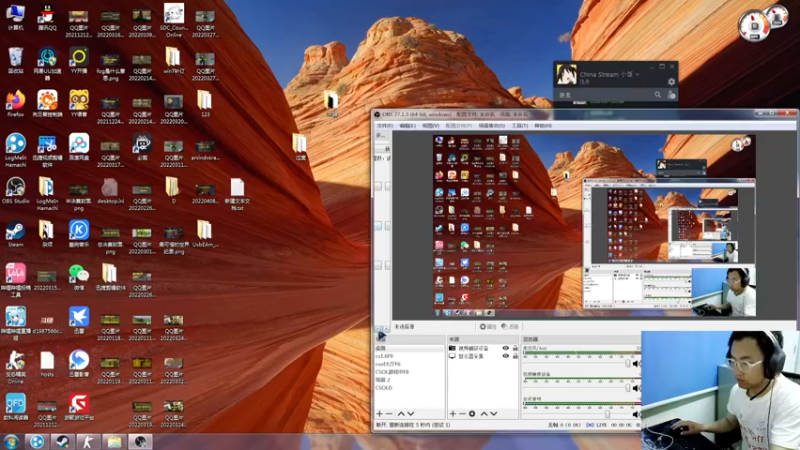Mute the bottom mixer channel speaker icon
This screenshot has width=800, height=450.
[636, 414]
